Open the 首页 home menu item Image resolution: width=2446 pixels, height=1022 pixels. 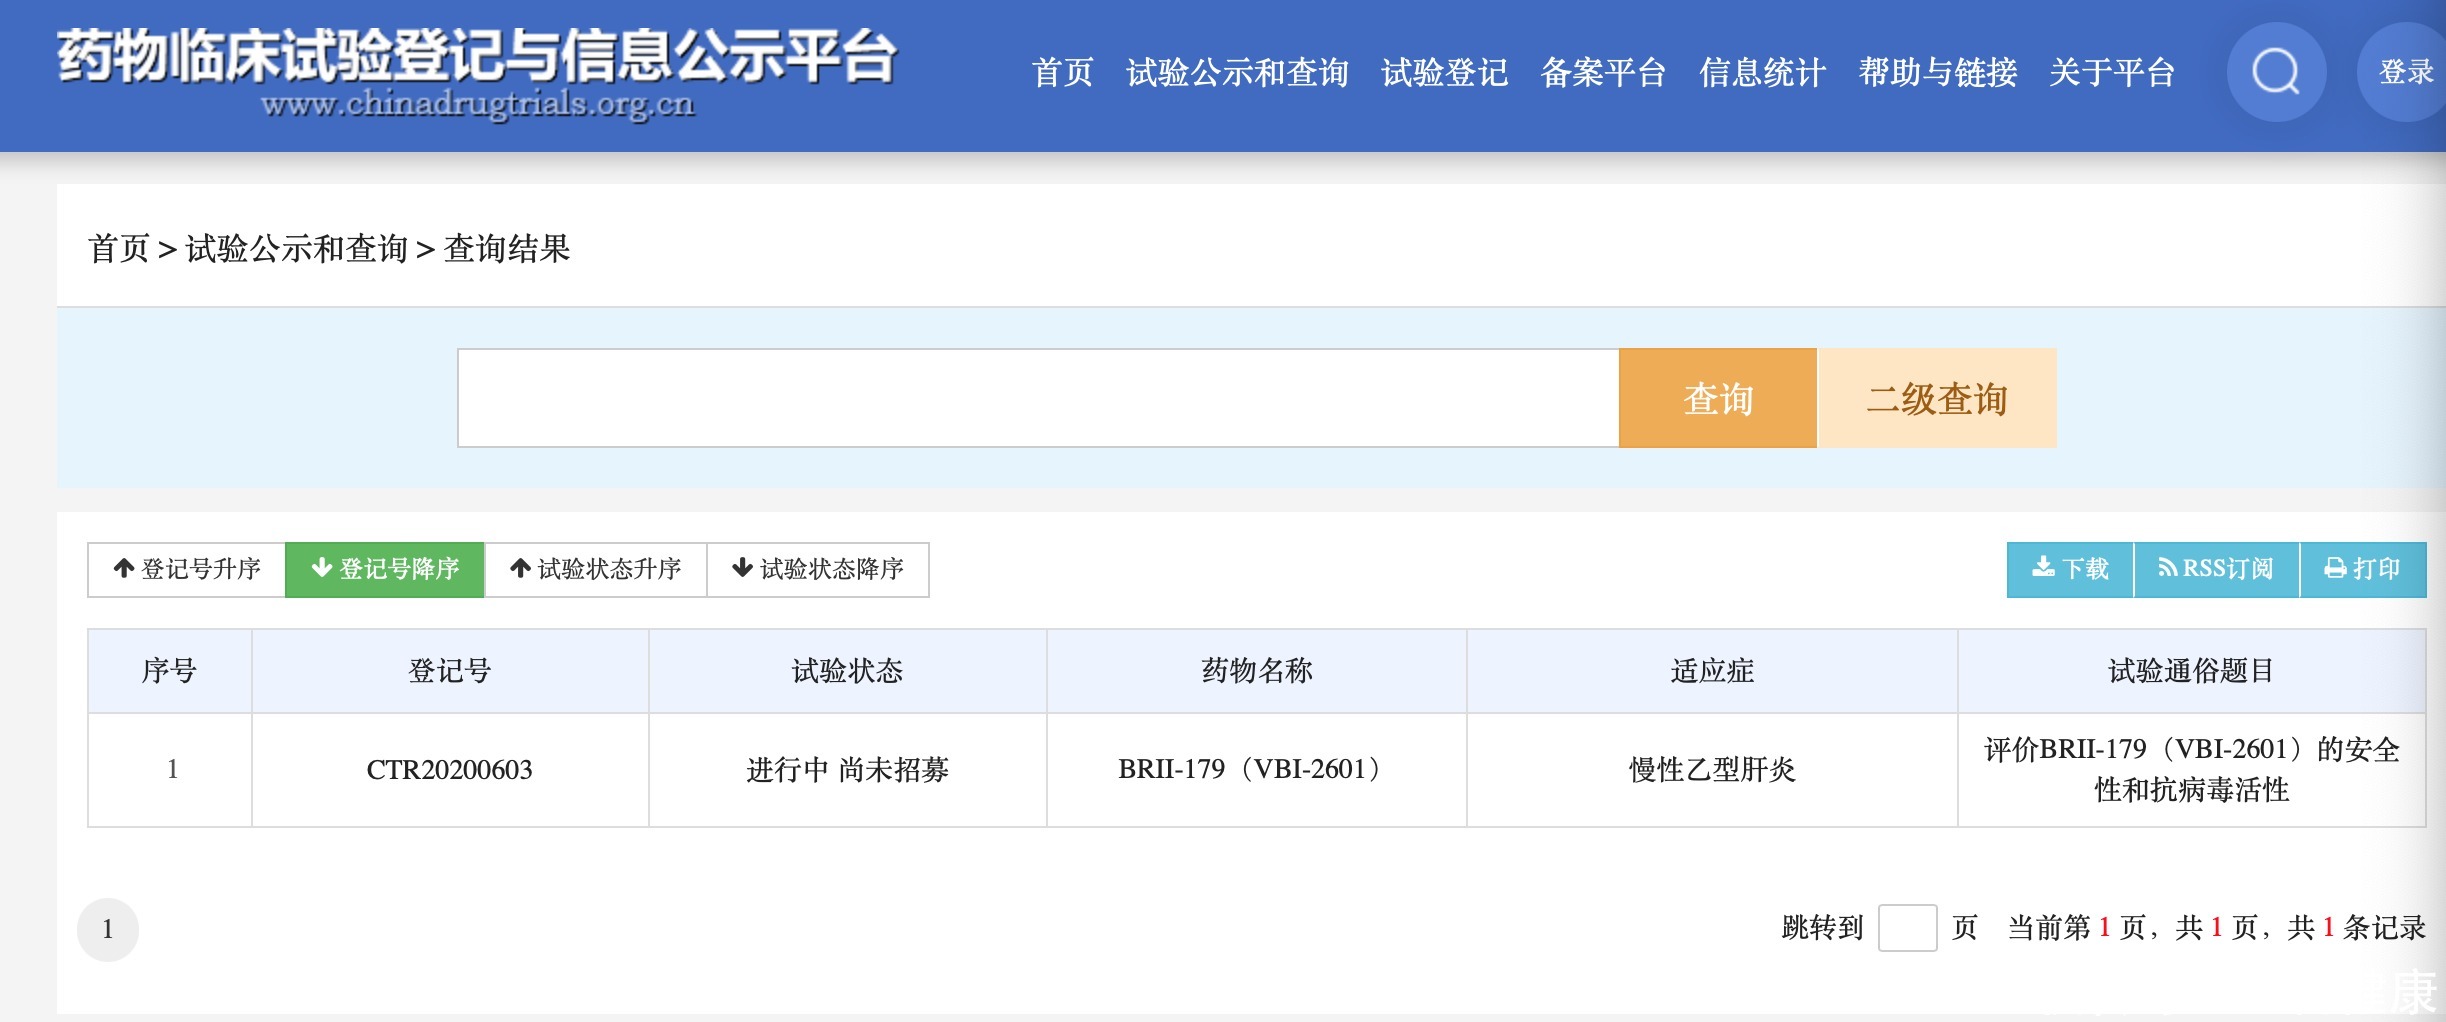click(x=1062, y=73)
